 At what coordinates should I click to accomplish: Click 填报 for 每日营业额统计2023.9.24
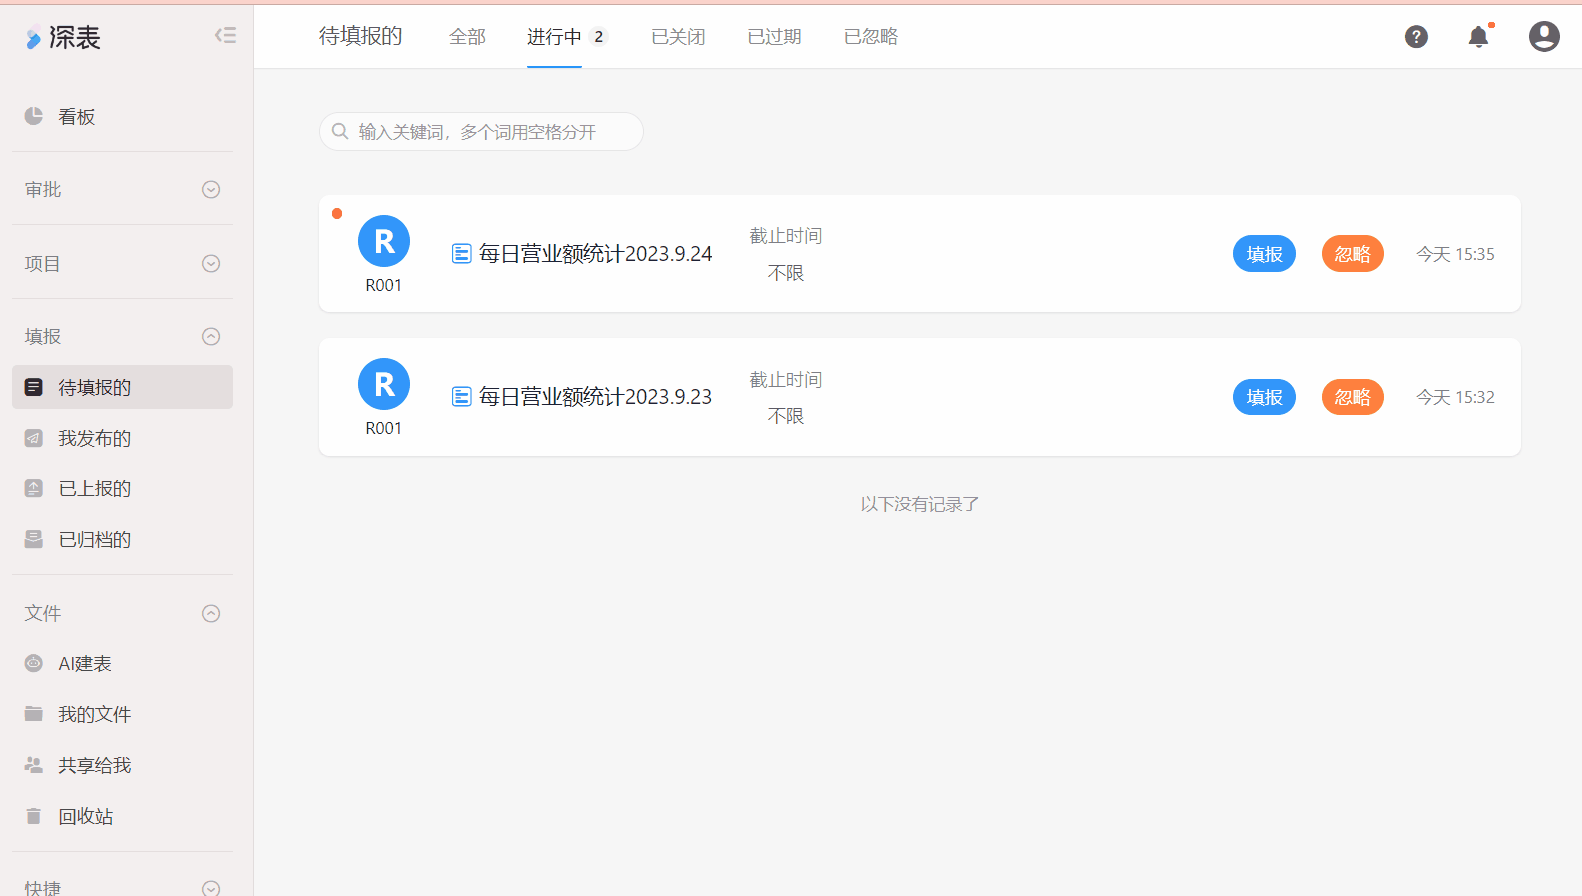[1264, 254]
